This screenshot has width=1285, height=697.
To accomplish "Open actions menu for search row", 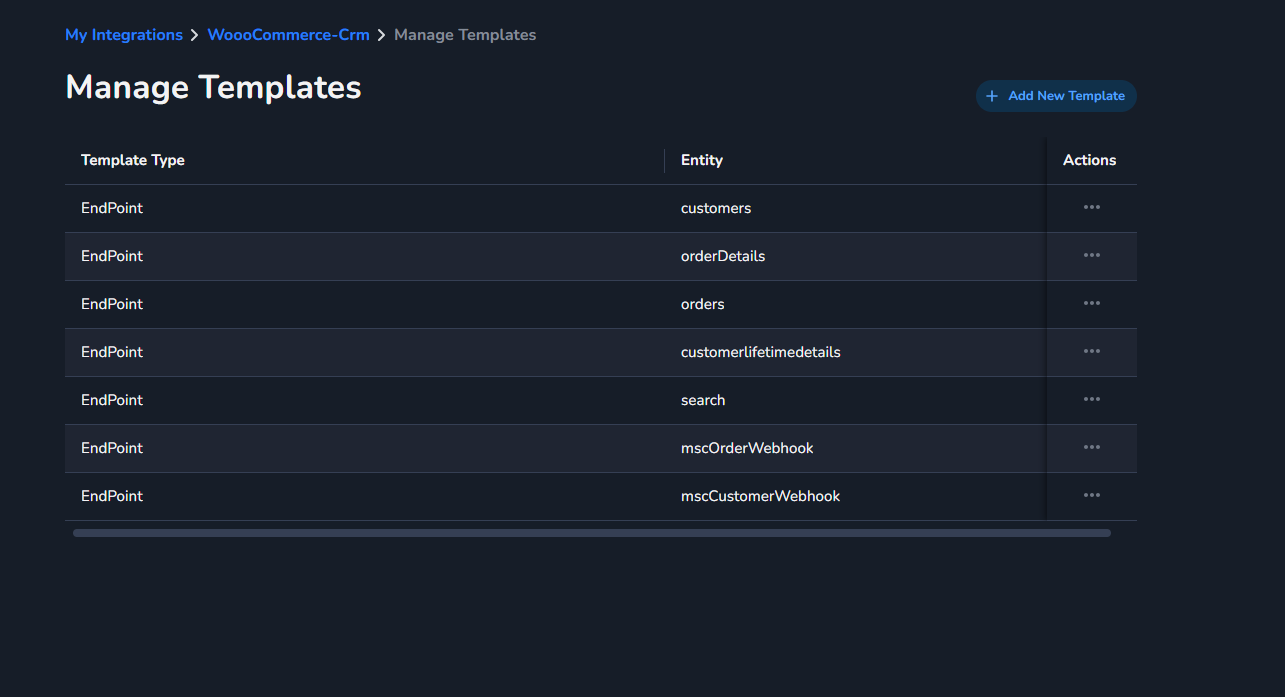I will click(1091, 399).
